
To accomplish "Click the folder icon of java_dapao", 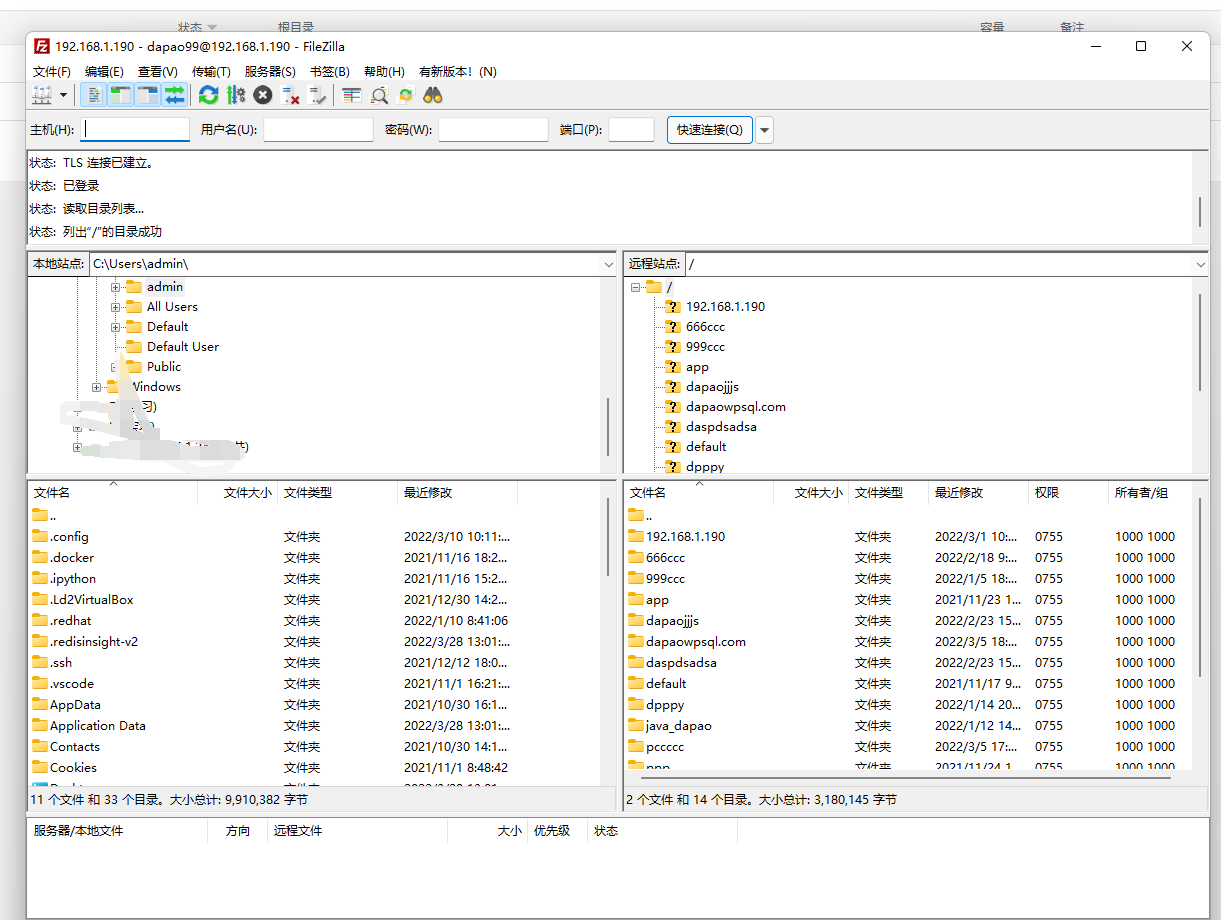I will click(x=637, y=726).
